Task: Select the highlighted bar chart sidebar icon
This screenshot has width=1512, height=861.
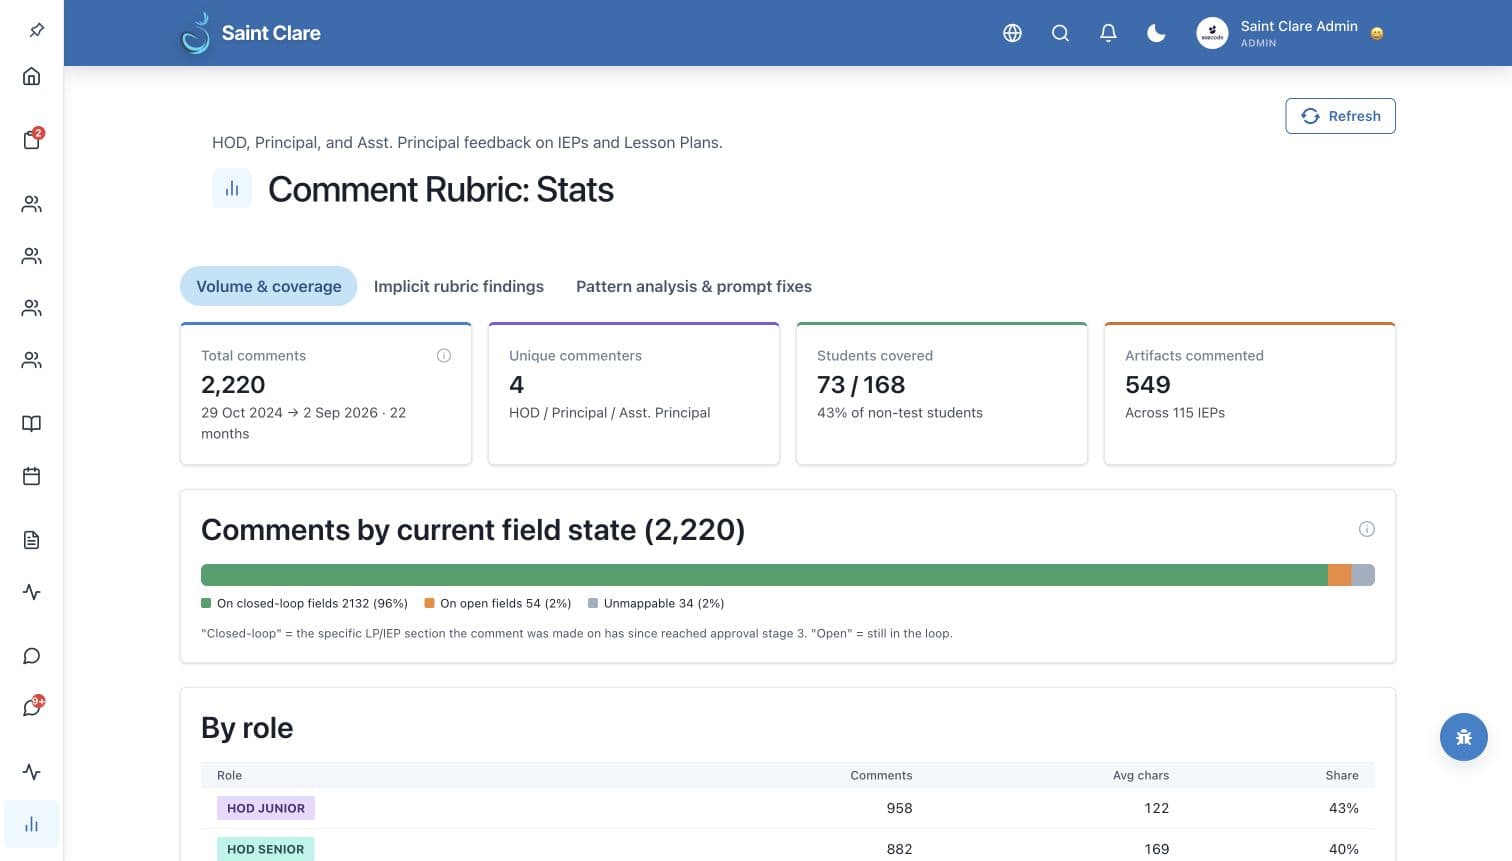Action: [32, 824]
